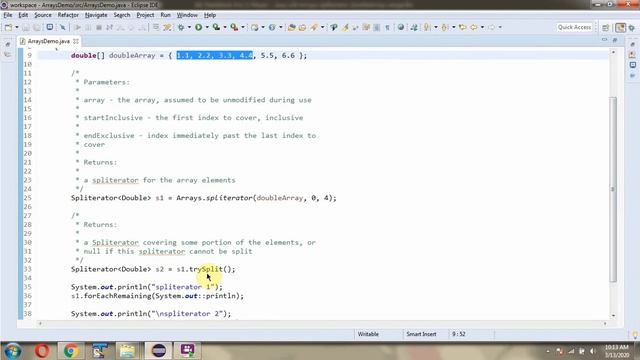
Task: Click the vertical scrollbar down arrow
Action: tap(613, 316)
